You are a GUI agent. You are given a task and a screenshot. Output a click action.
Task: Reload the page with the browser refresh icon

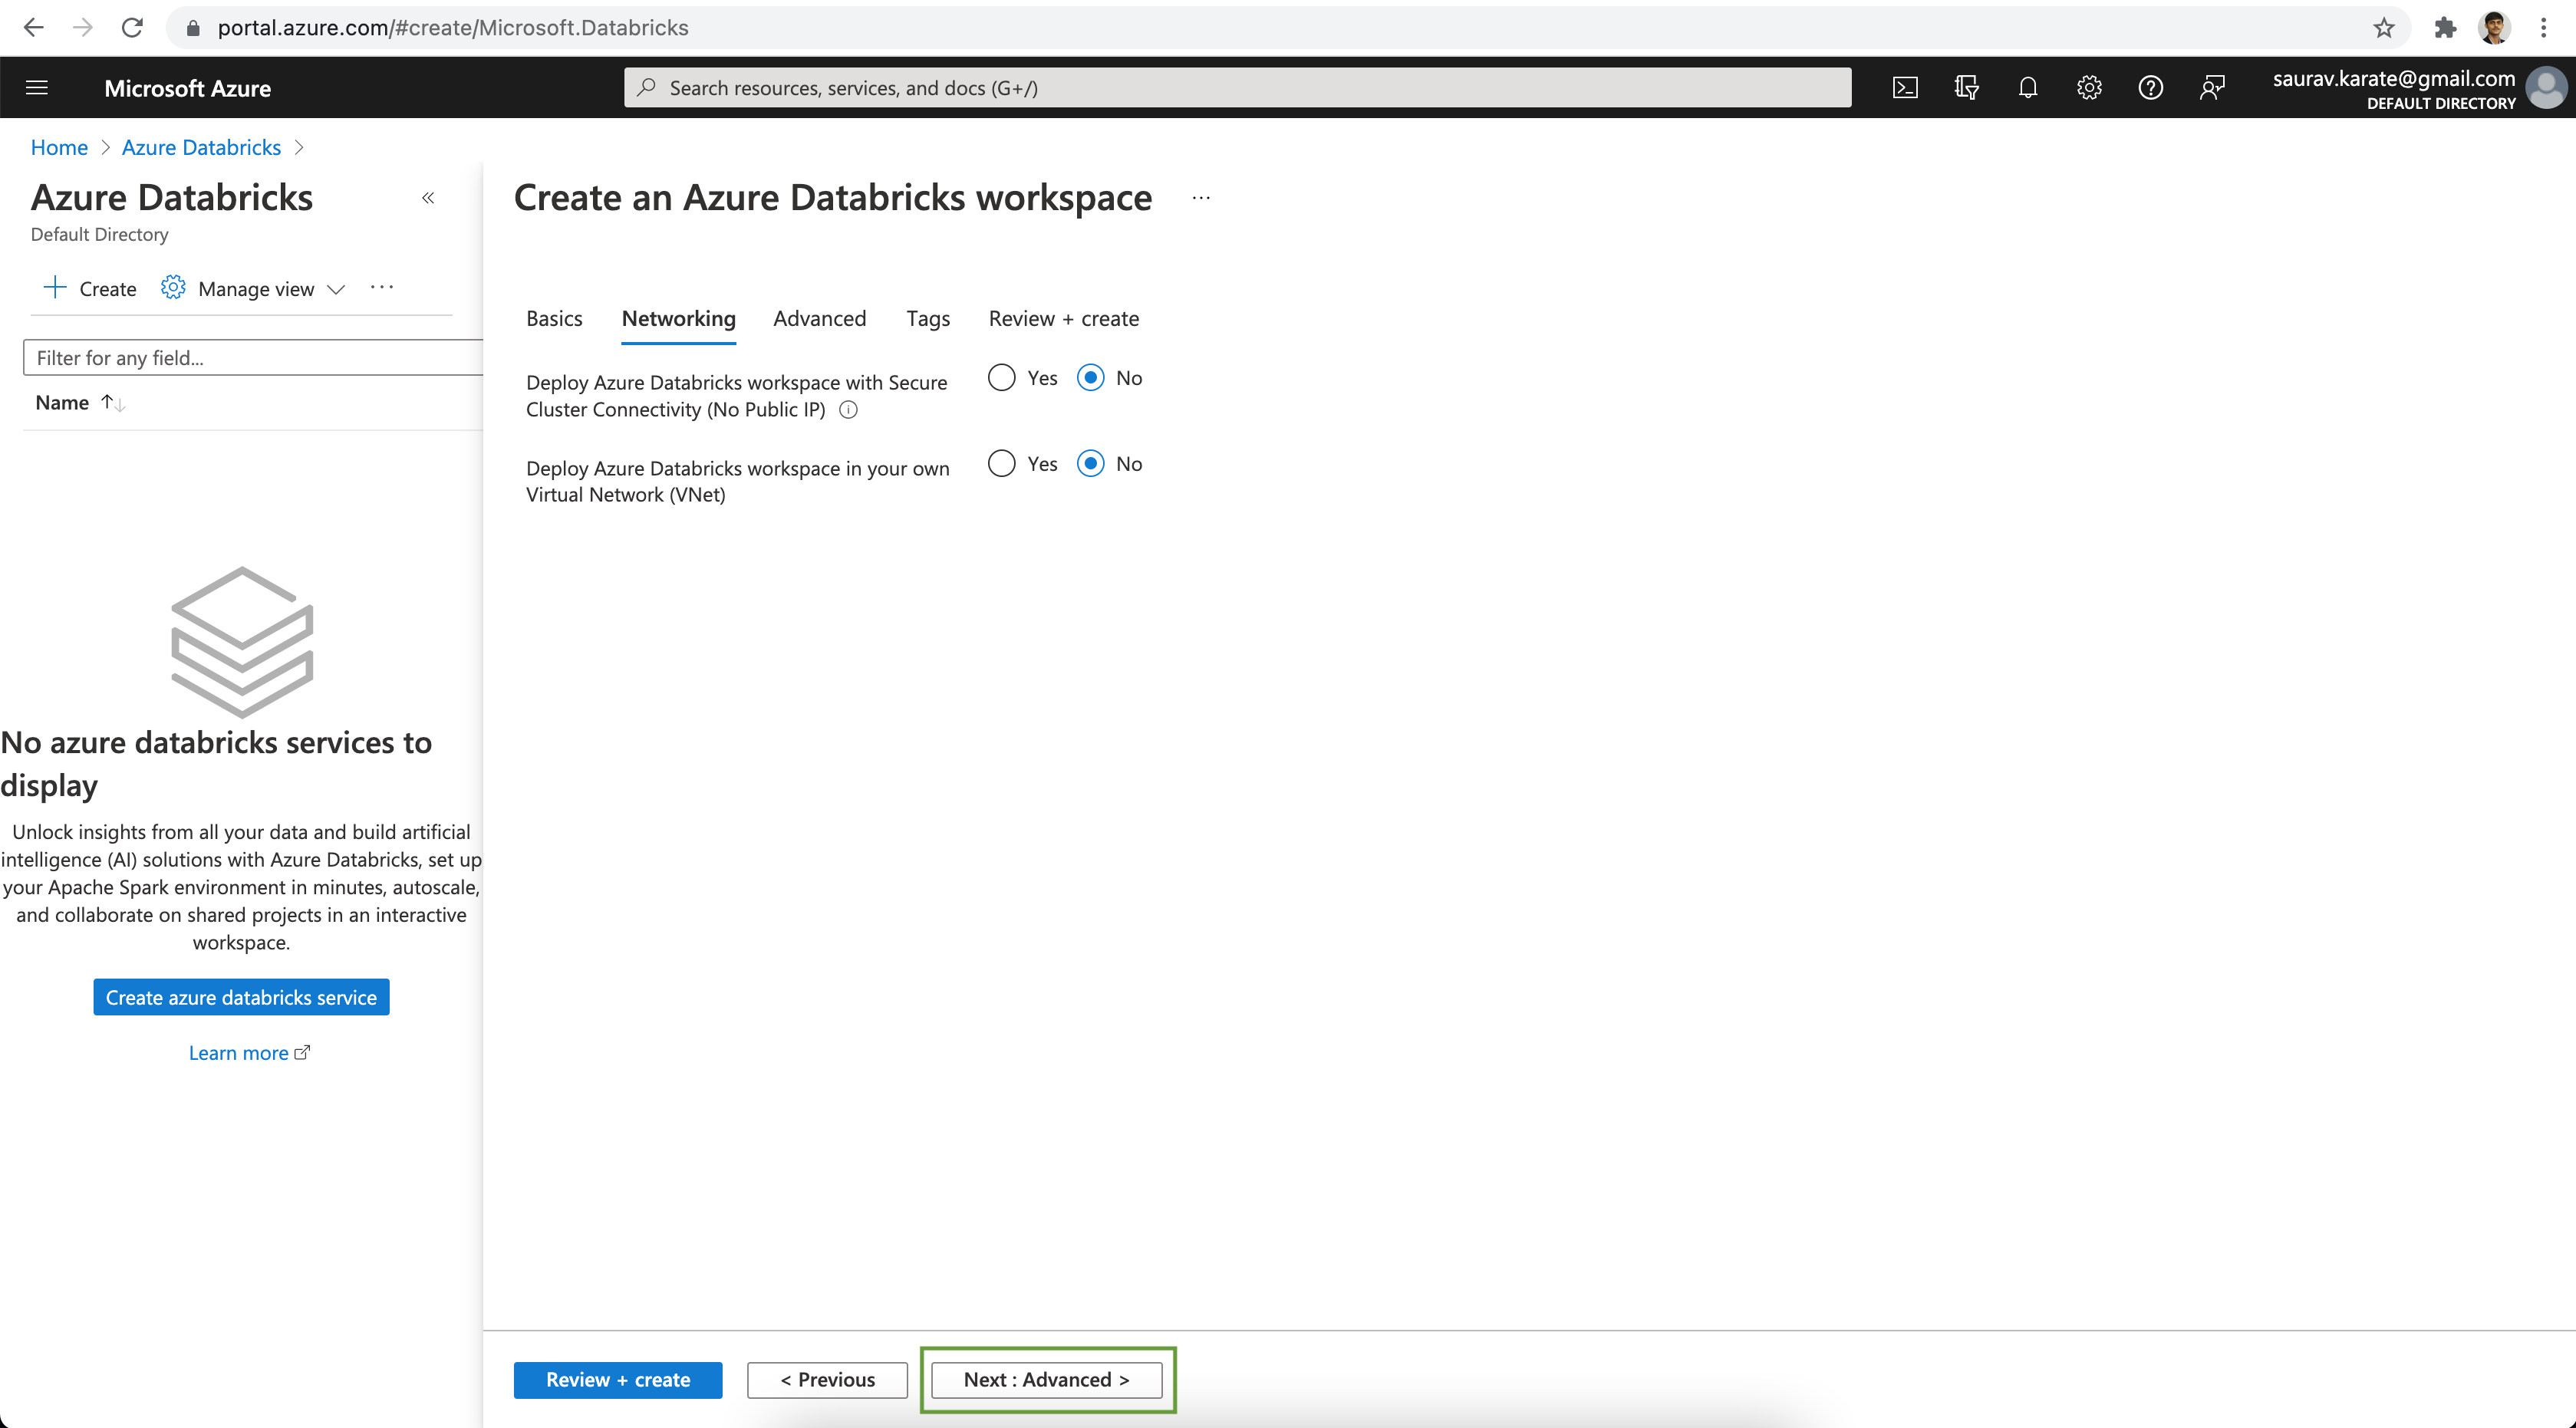[132, 28]
